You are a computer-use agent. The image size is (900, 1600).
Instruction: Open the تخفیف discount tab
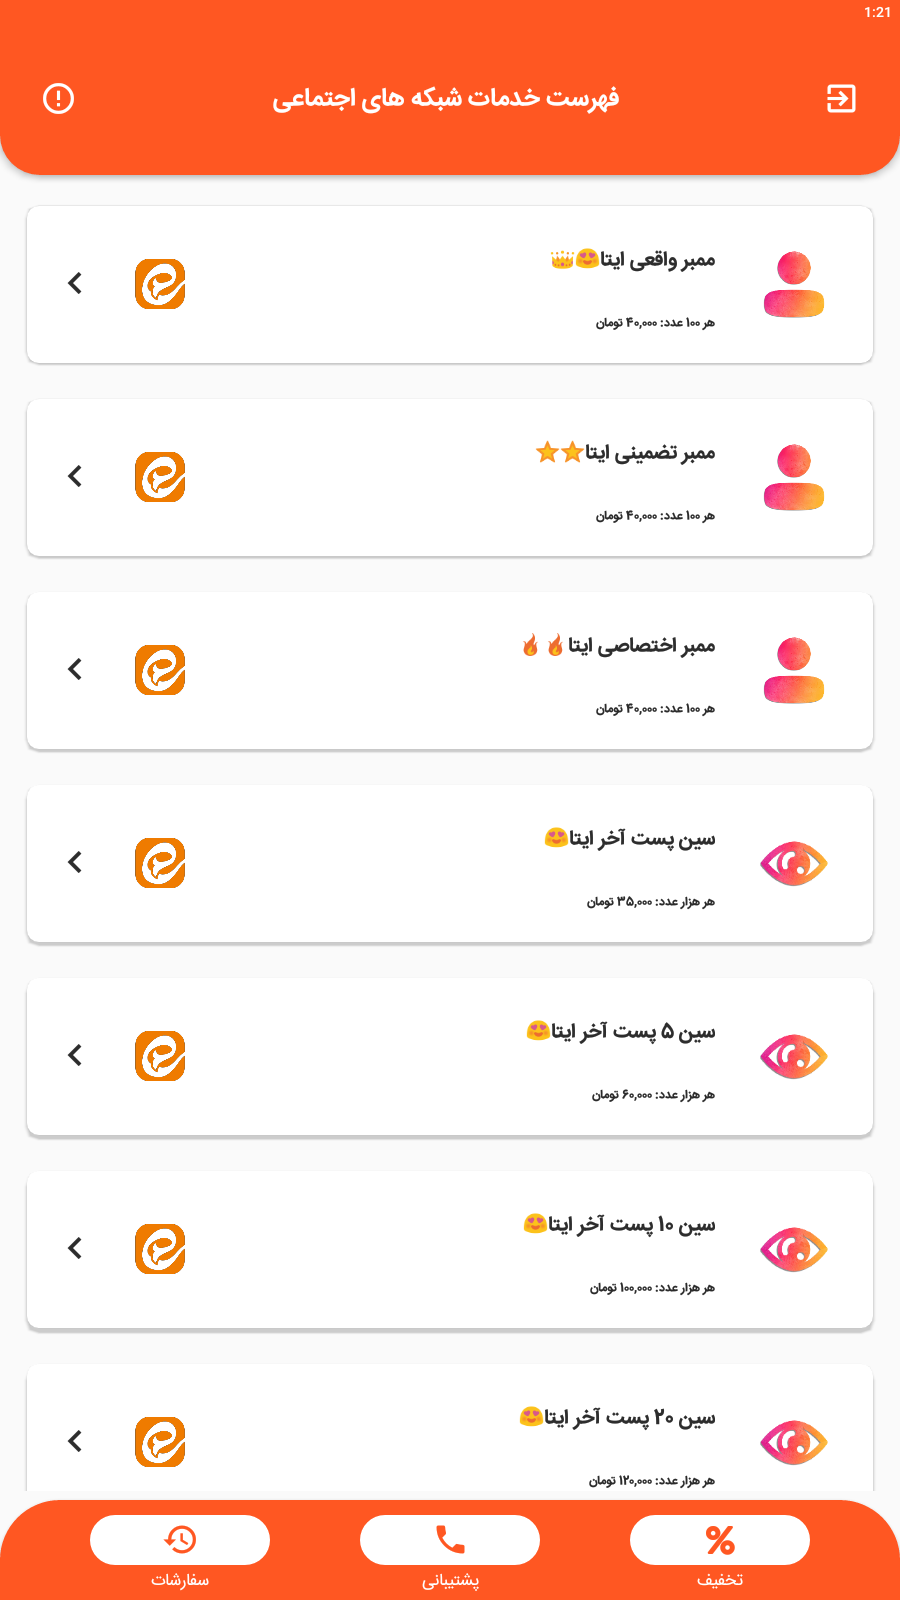coord(720,1540)
